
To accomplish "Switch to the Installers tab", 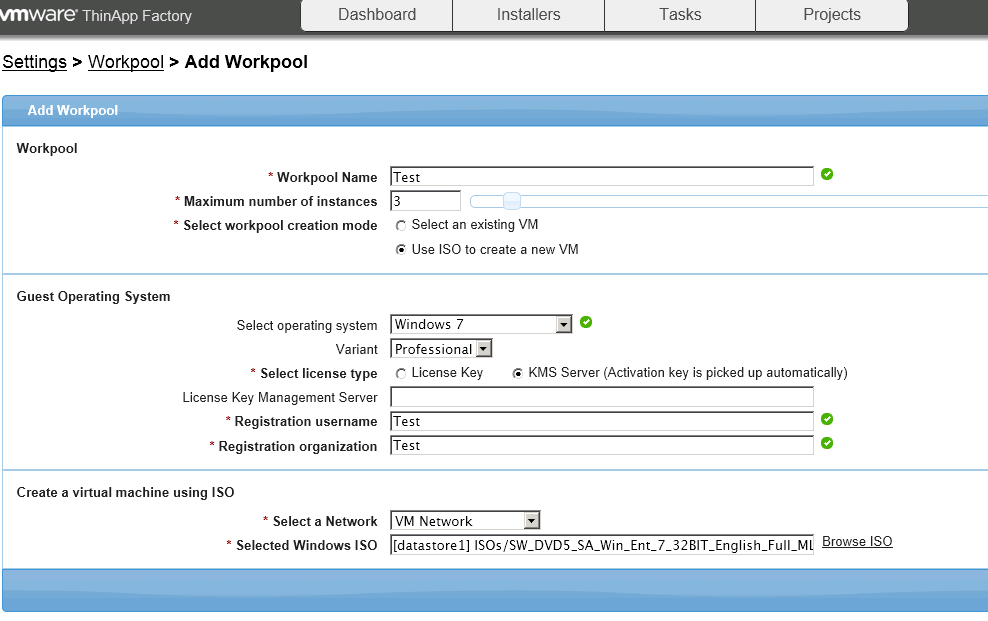I will 528,15.
